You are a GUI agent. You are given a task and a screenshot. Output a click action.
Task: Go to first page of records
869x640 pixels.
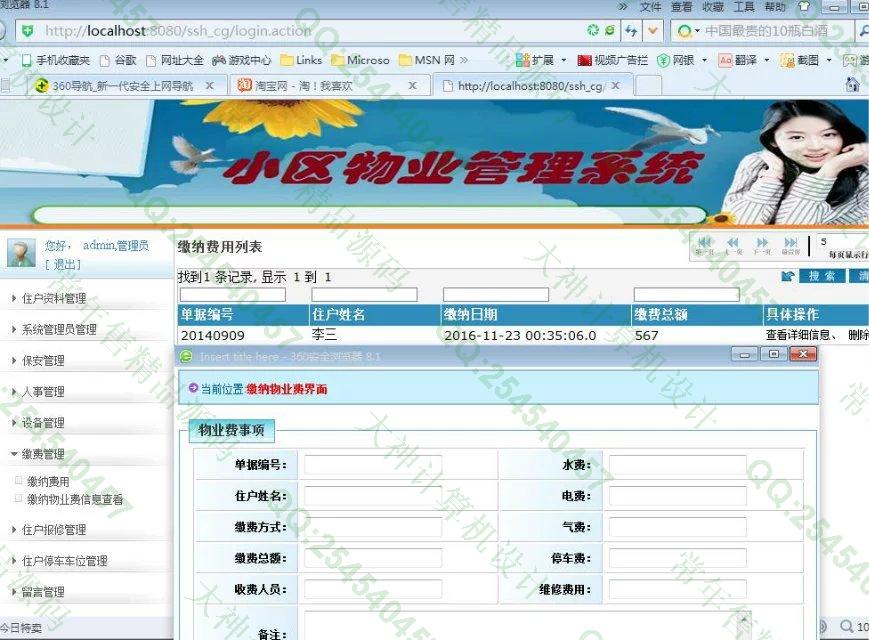pos(704,245)
